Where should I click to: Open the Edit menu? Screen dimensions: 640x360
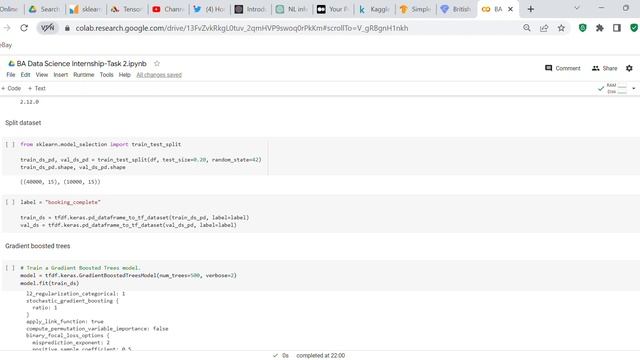25,75
